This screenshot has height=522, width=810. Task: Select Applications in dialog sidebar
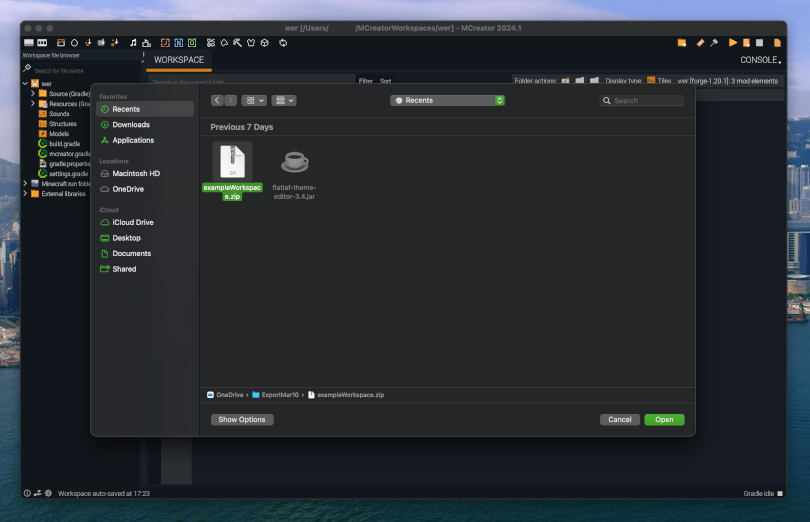click(x=145, y=140)
